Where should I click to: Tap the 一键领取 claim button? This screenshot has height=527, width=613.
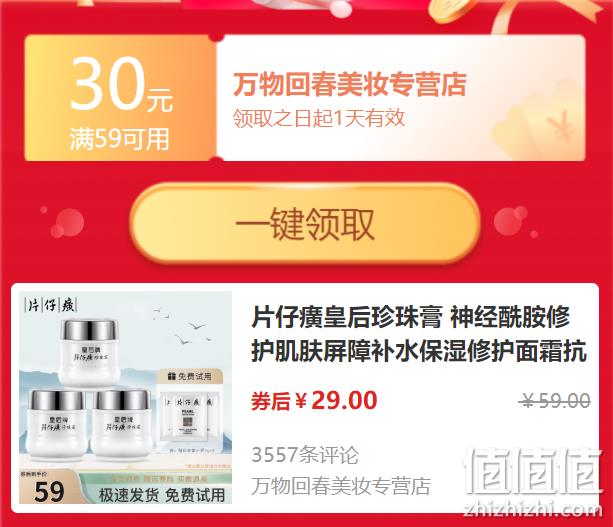click(x=305, y=224)
